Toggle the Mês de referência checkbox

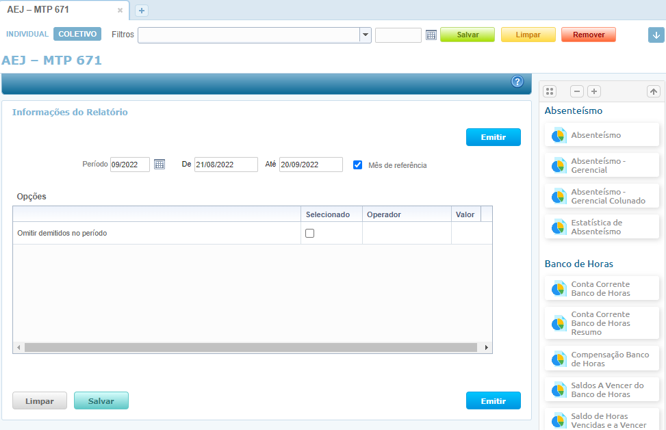(x=358, y=165)
